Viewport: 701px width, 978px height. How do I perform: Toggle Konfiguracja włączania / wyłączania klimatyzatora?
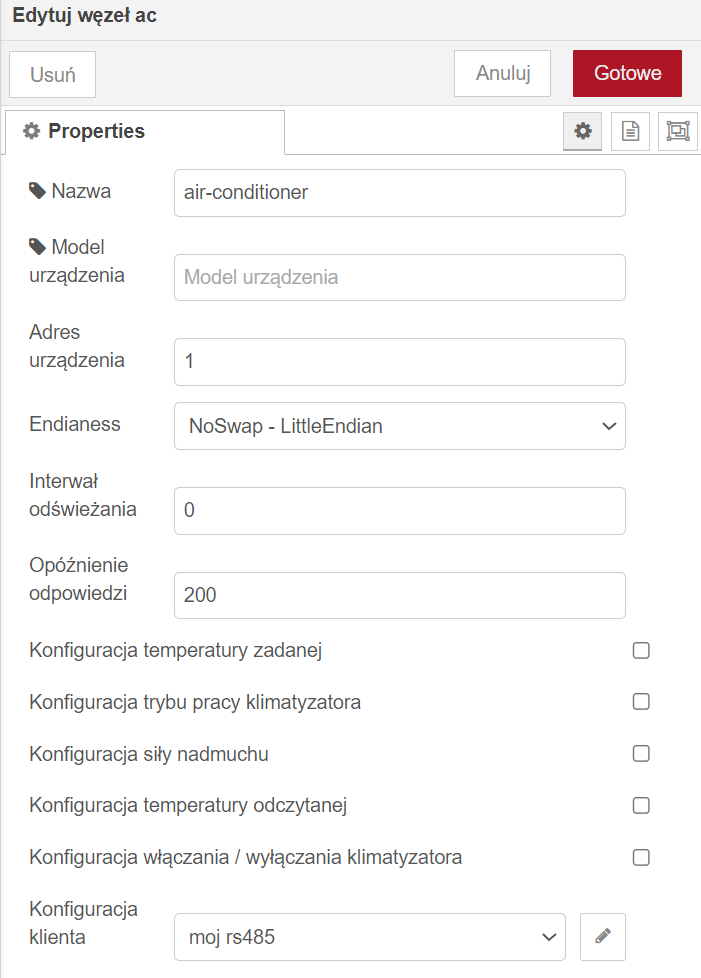coord(641,857)
